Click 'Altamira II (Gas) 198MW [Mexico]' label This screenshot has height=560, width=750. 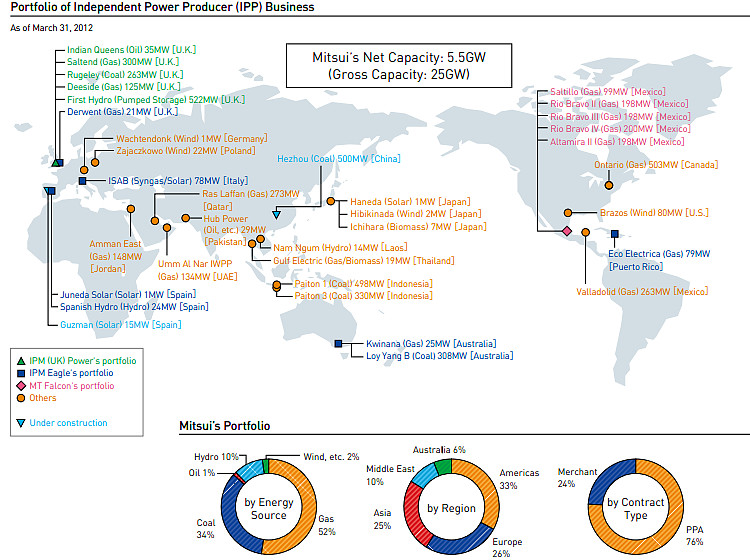617,142
